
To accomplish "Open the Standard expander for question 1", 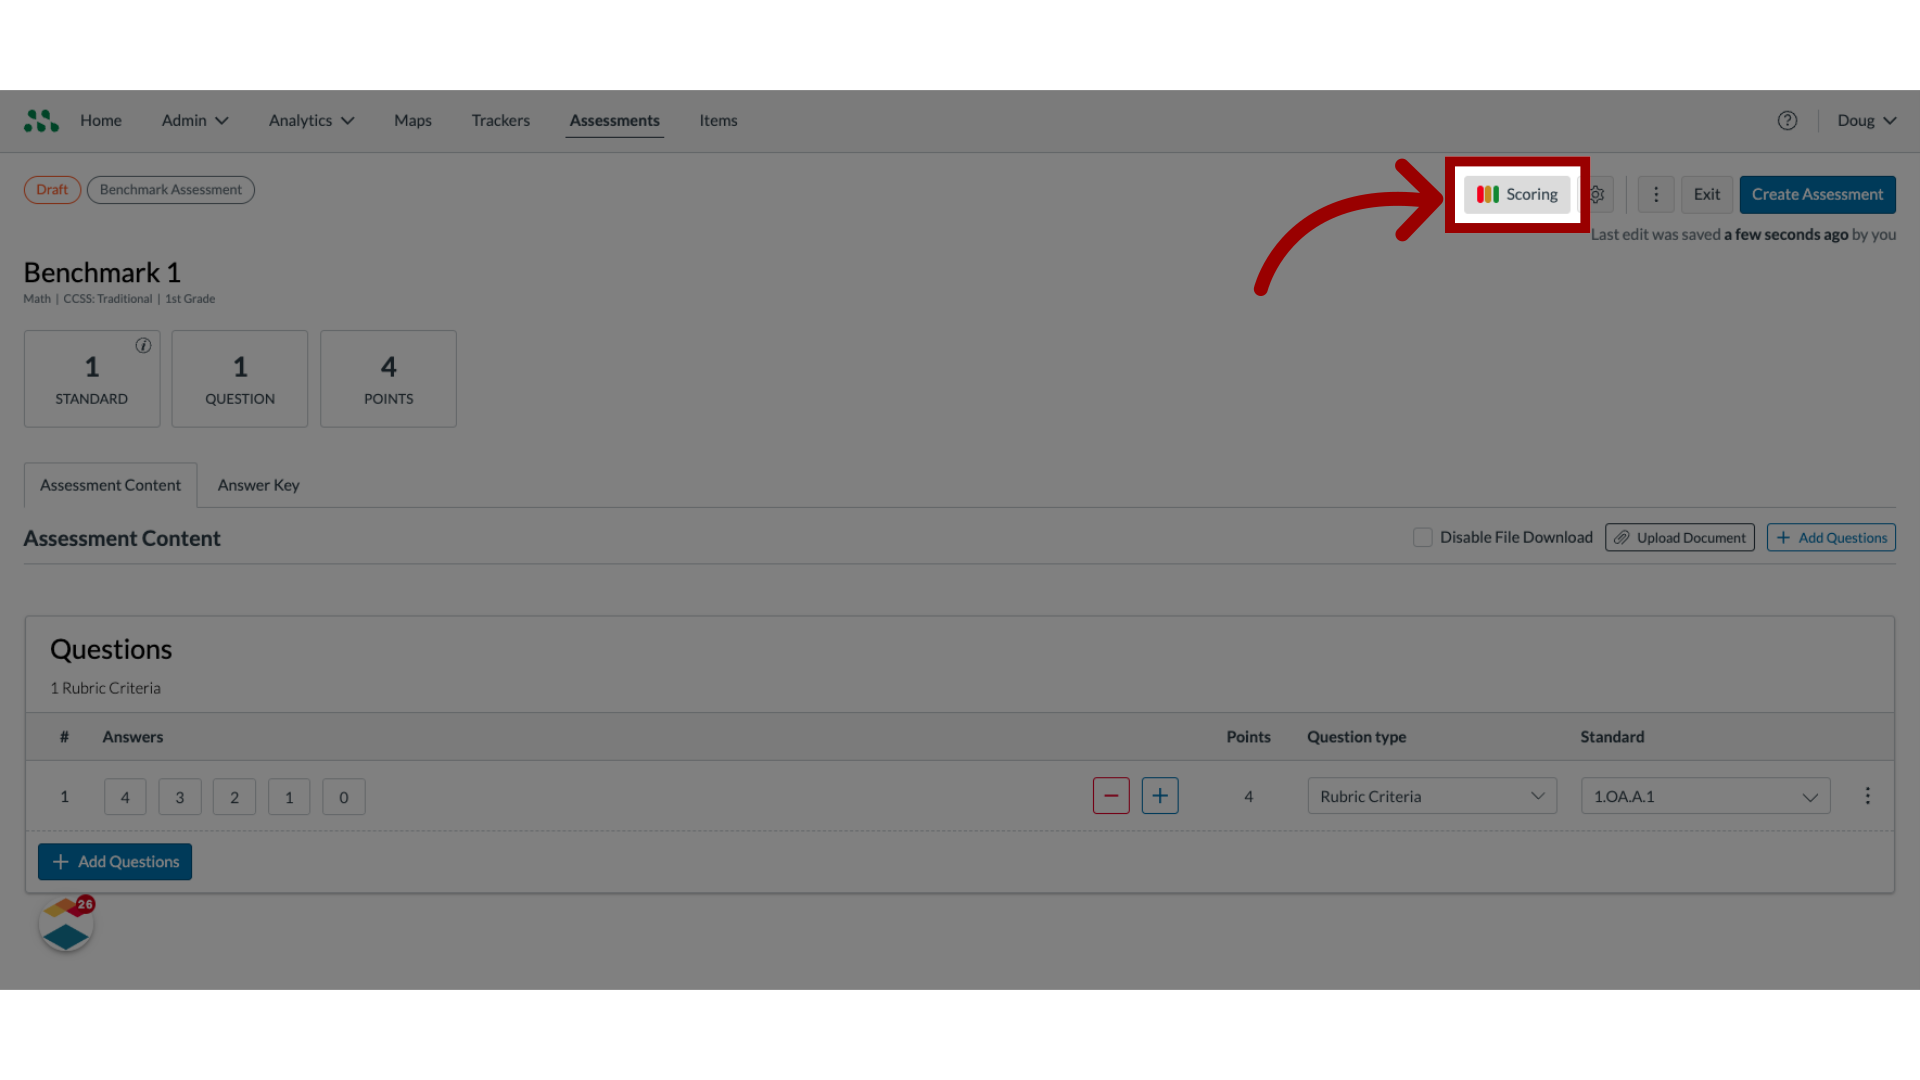I will click(x=1809, y=796).
